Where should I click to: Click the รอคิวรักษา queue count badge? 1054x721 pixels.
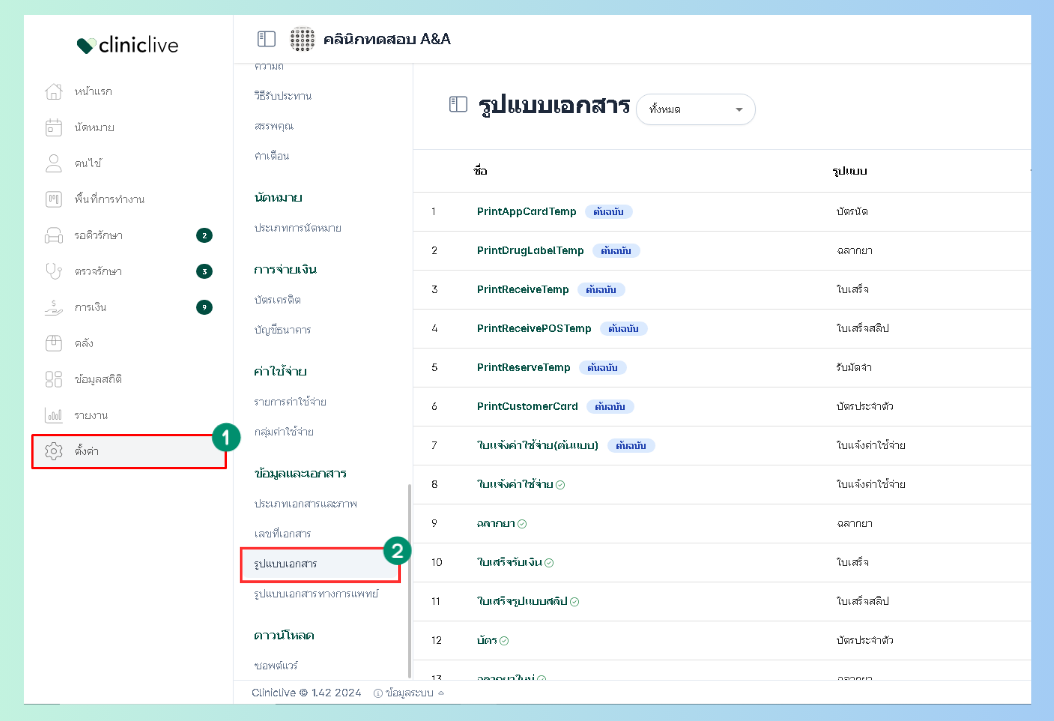click(204, 236)
